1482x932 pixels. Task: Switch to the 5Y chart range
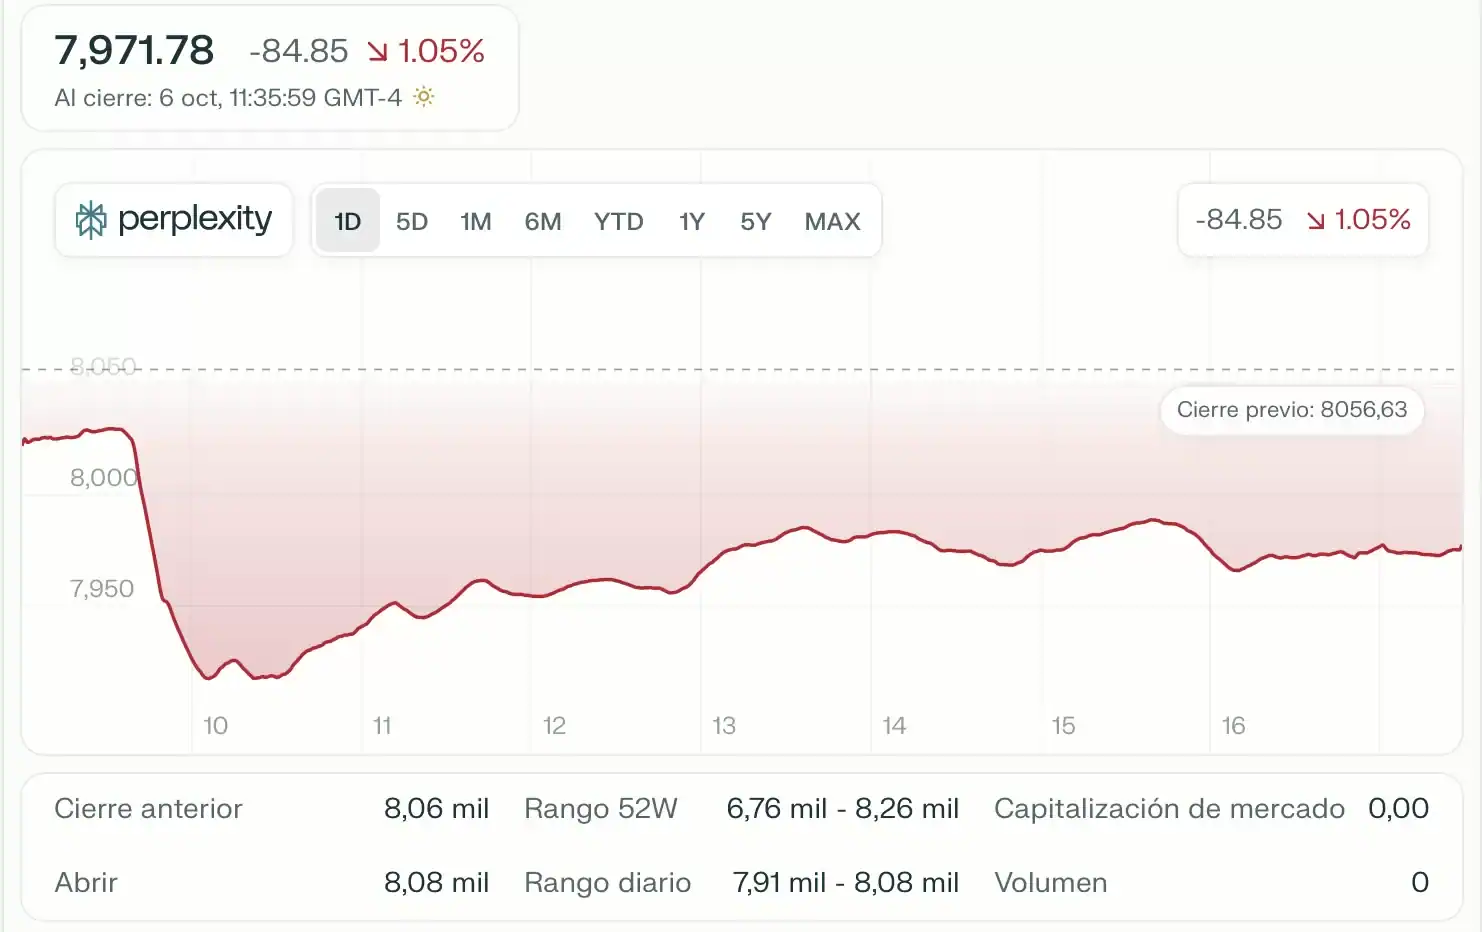tap(755, 221)
